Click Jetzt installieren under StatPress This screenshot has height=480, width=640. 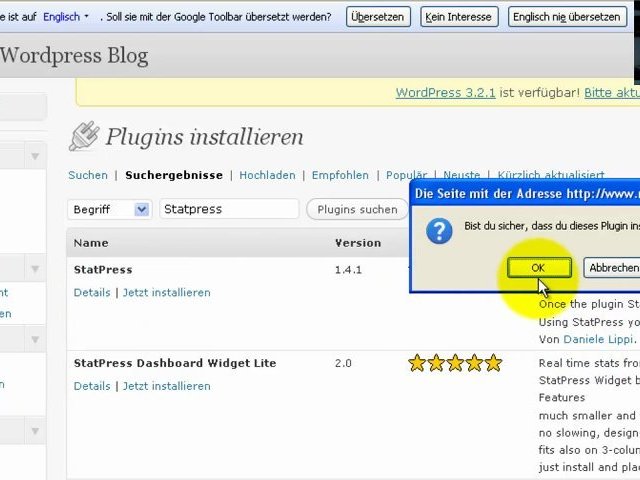click(x=166, y=292)
